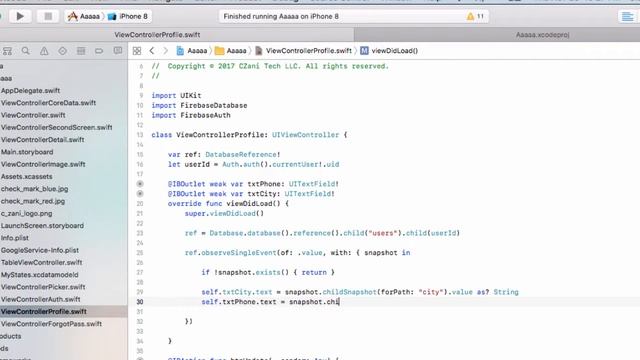Select AppDelegate.swift in navigator

tap(30, 91)
